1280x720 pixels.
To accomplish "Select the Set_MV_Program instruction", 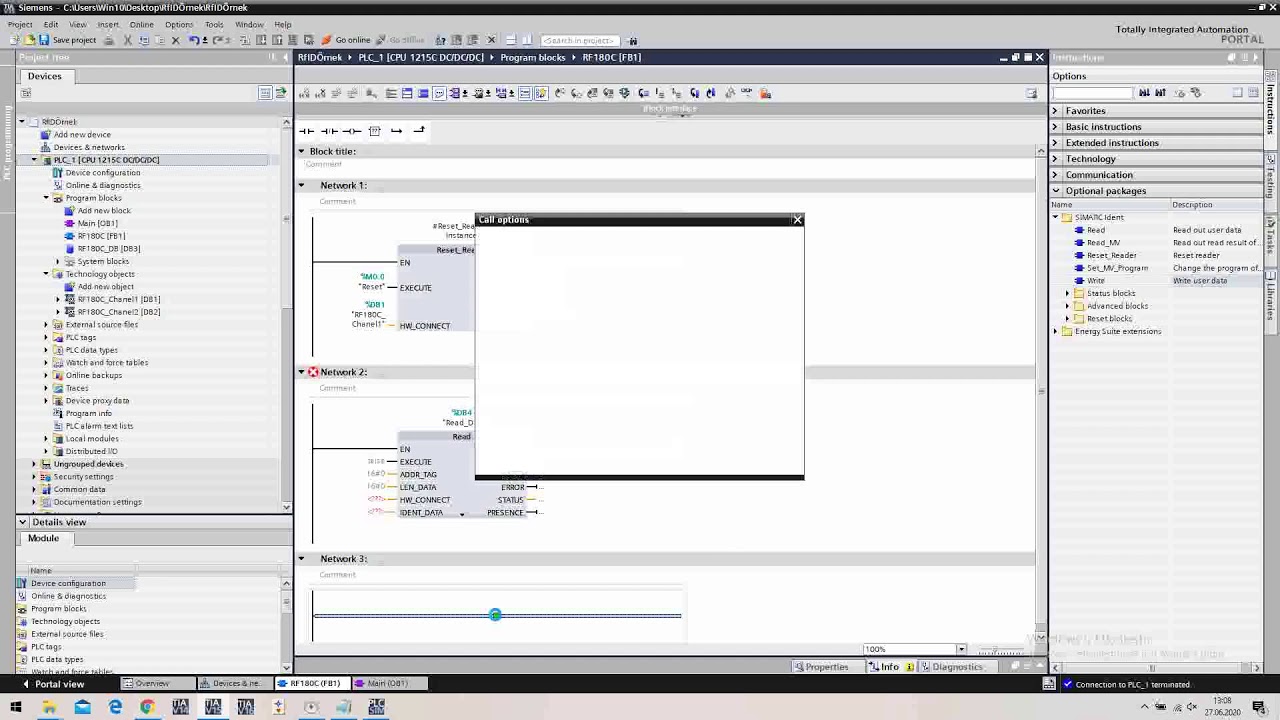I will pyautogui.click(x=1117, y=268).
